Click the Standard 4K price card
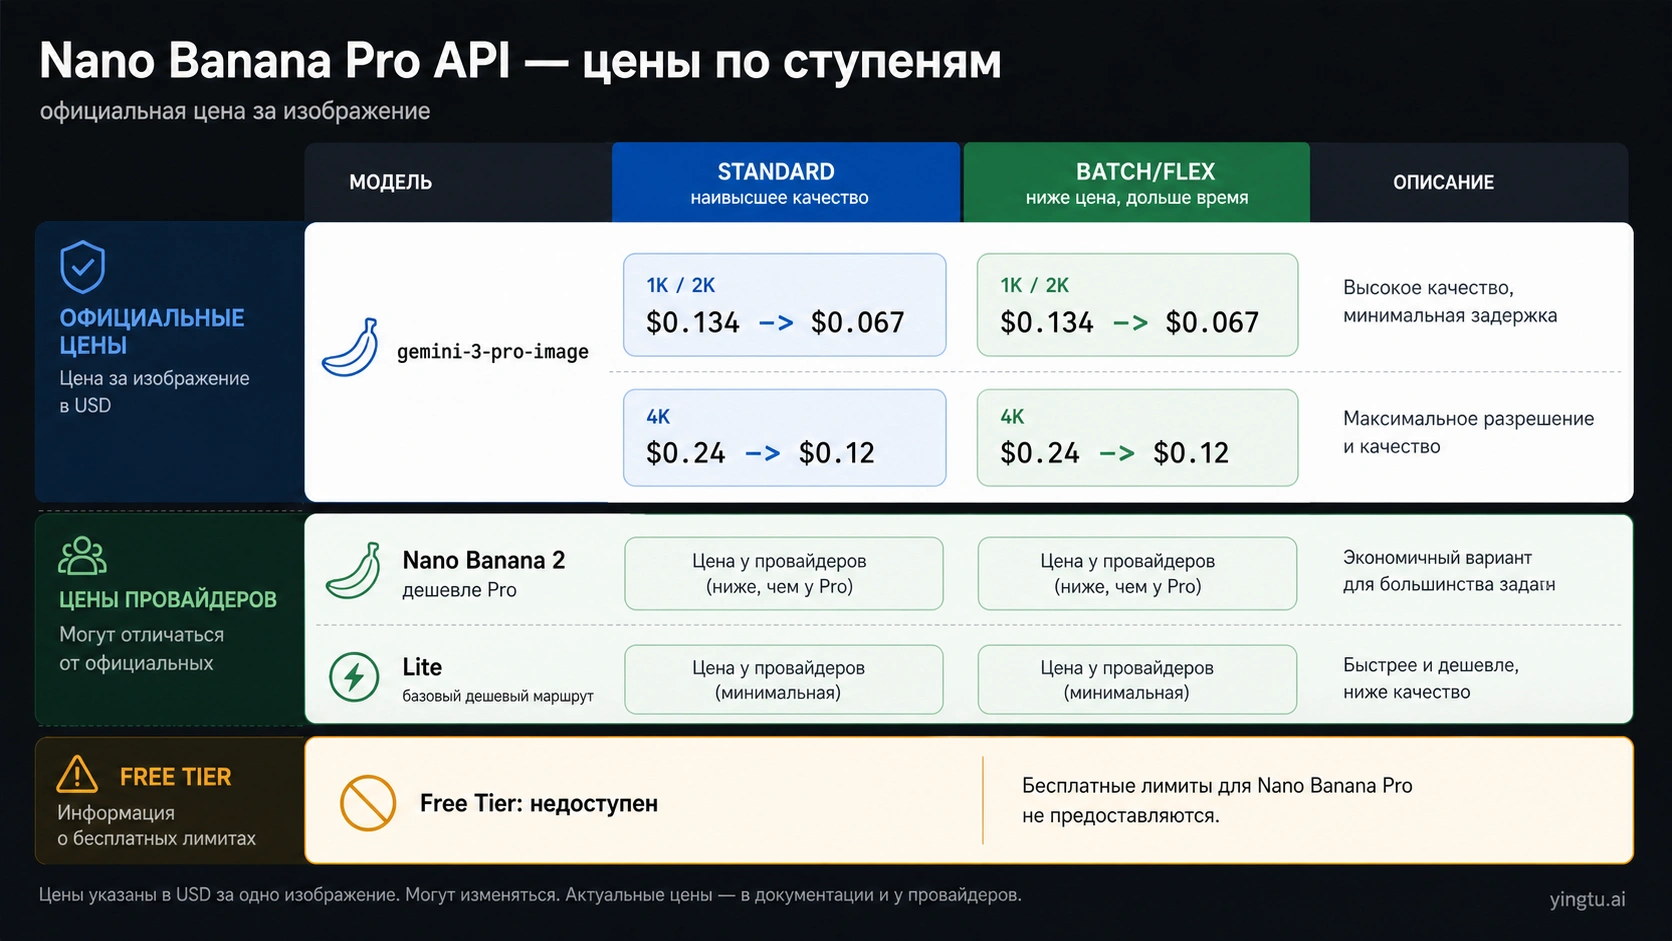 [785, 438]
